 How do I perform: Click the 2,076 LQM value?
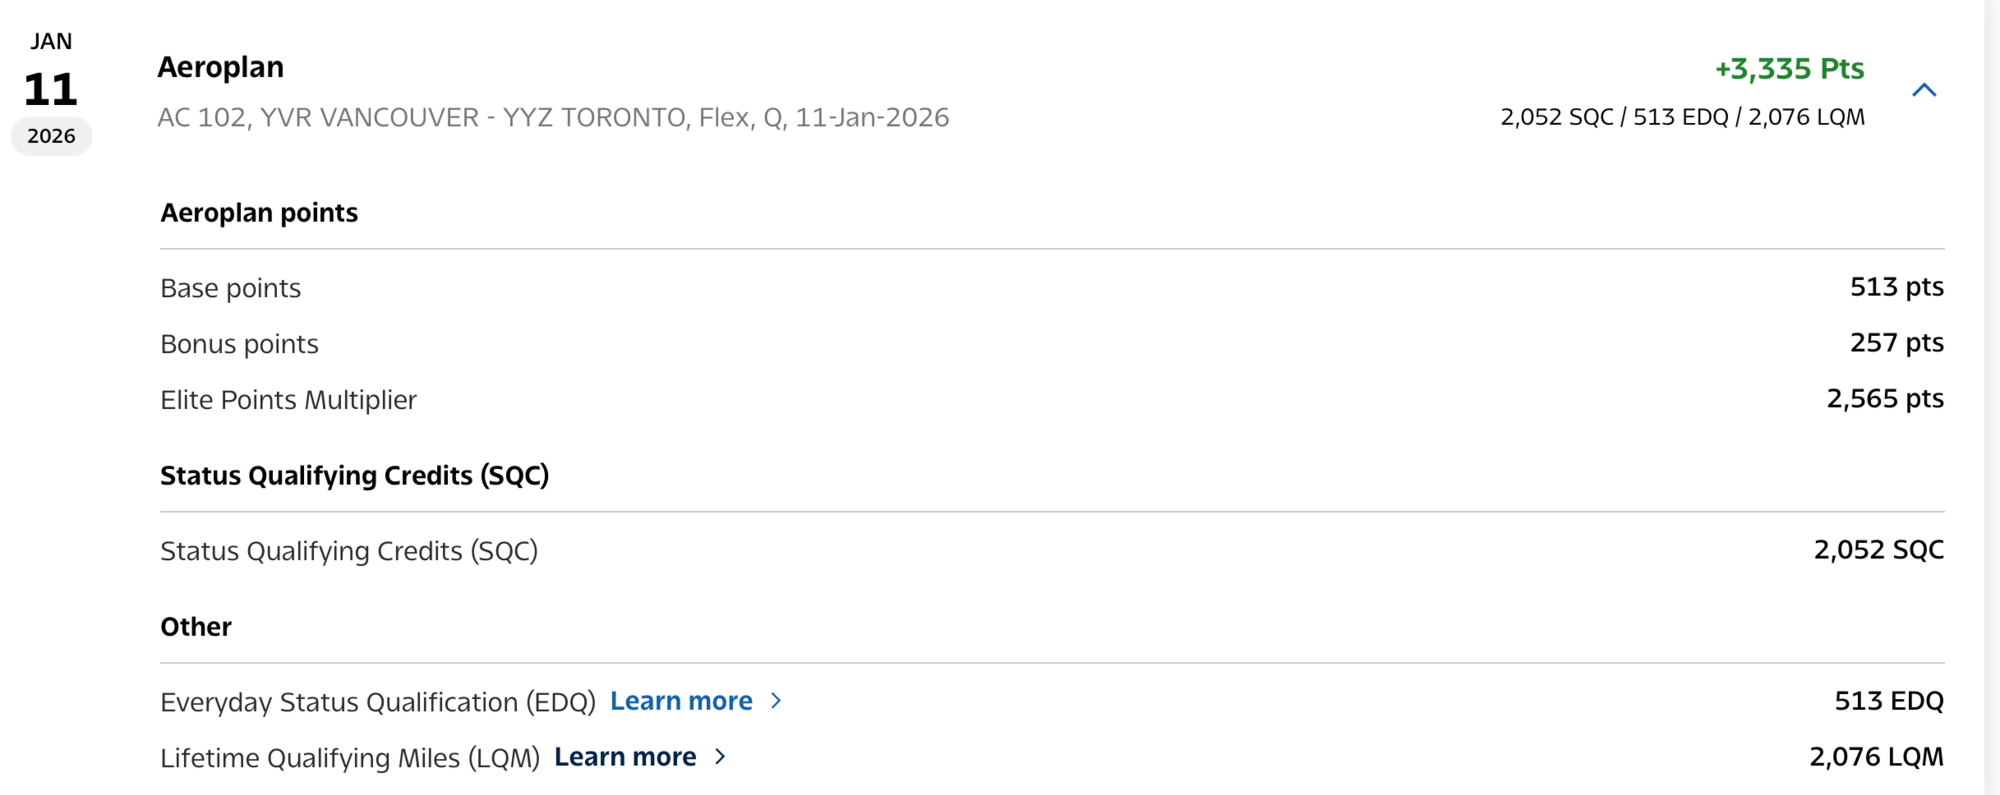(1876, 757)
